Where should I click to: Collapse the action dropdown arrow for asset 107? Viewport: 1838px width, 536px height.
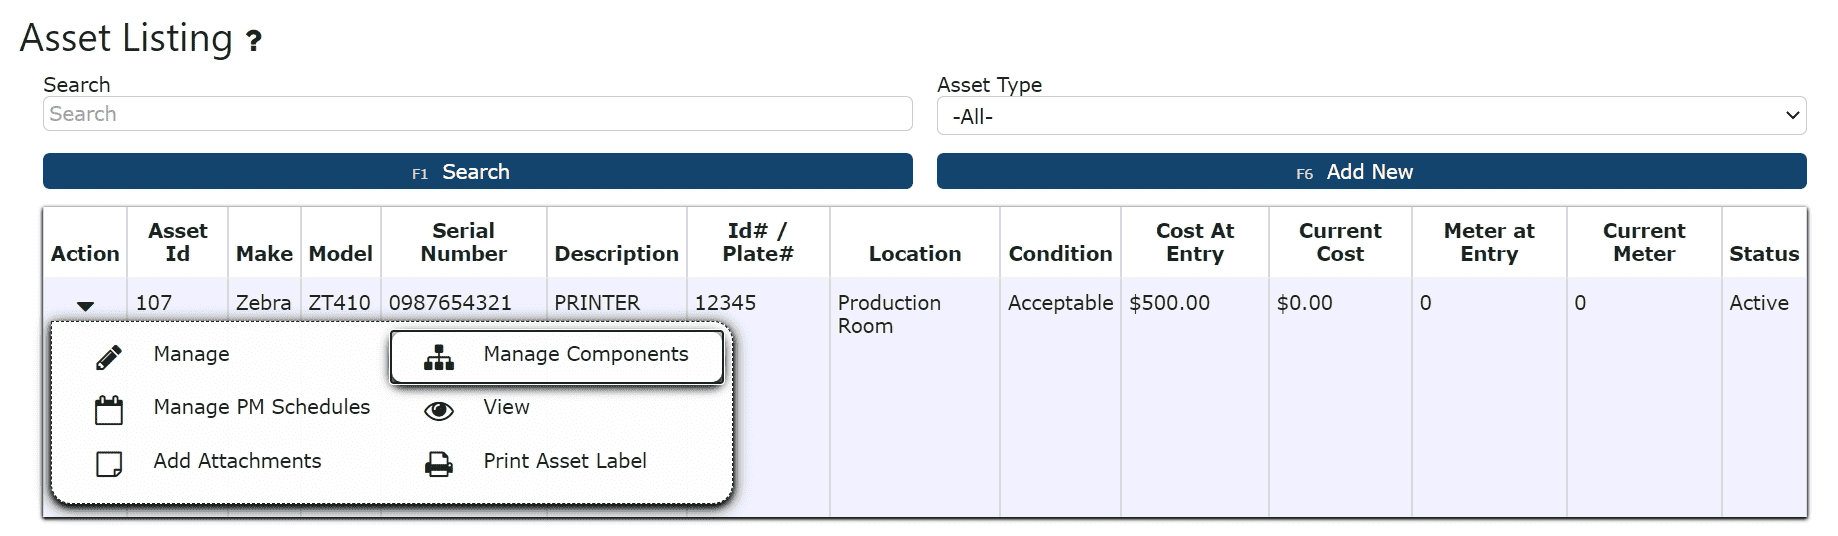click(86, 306)
